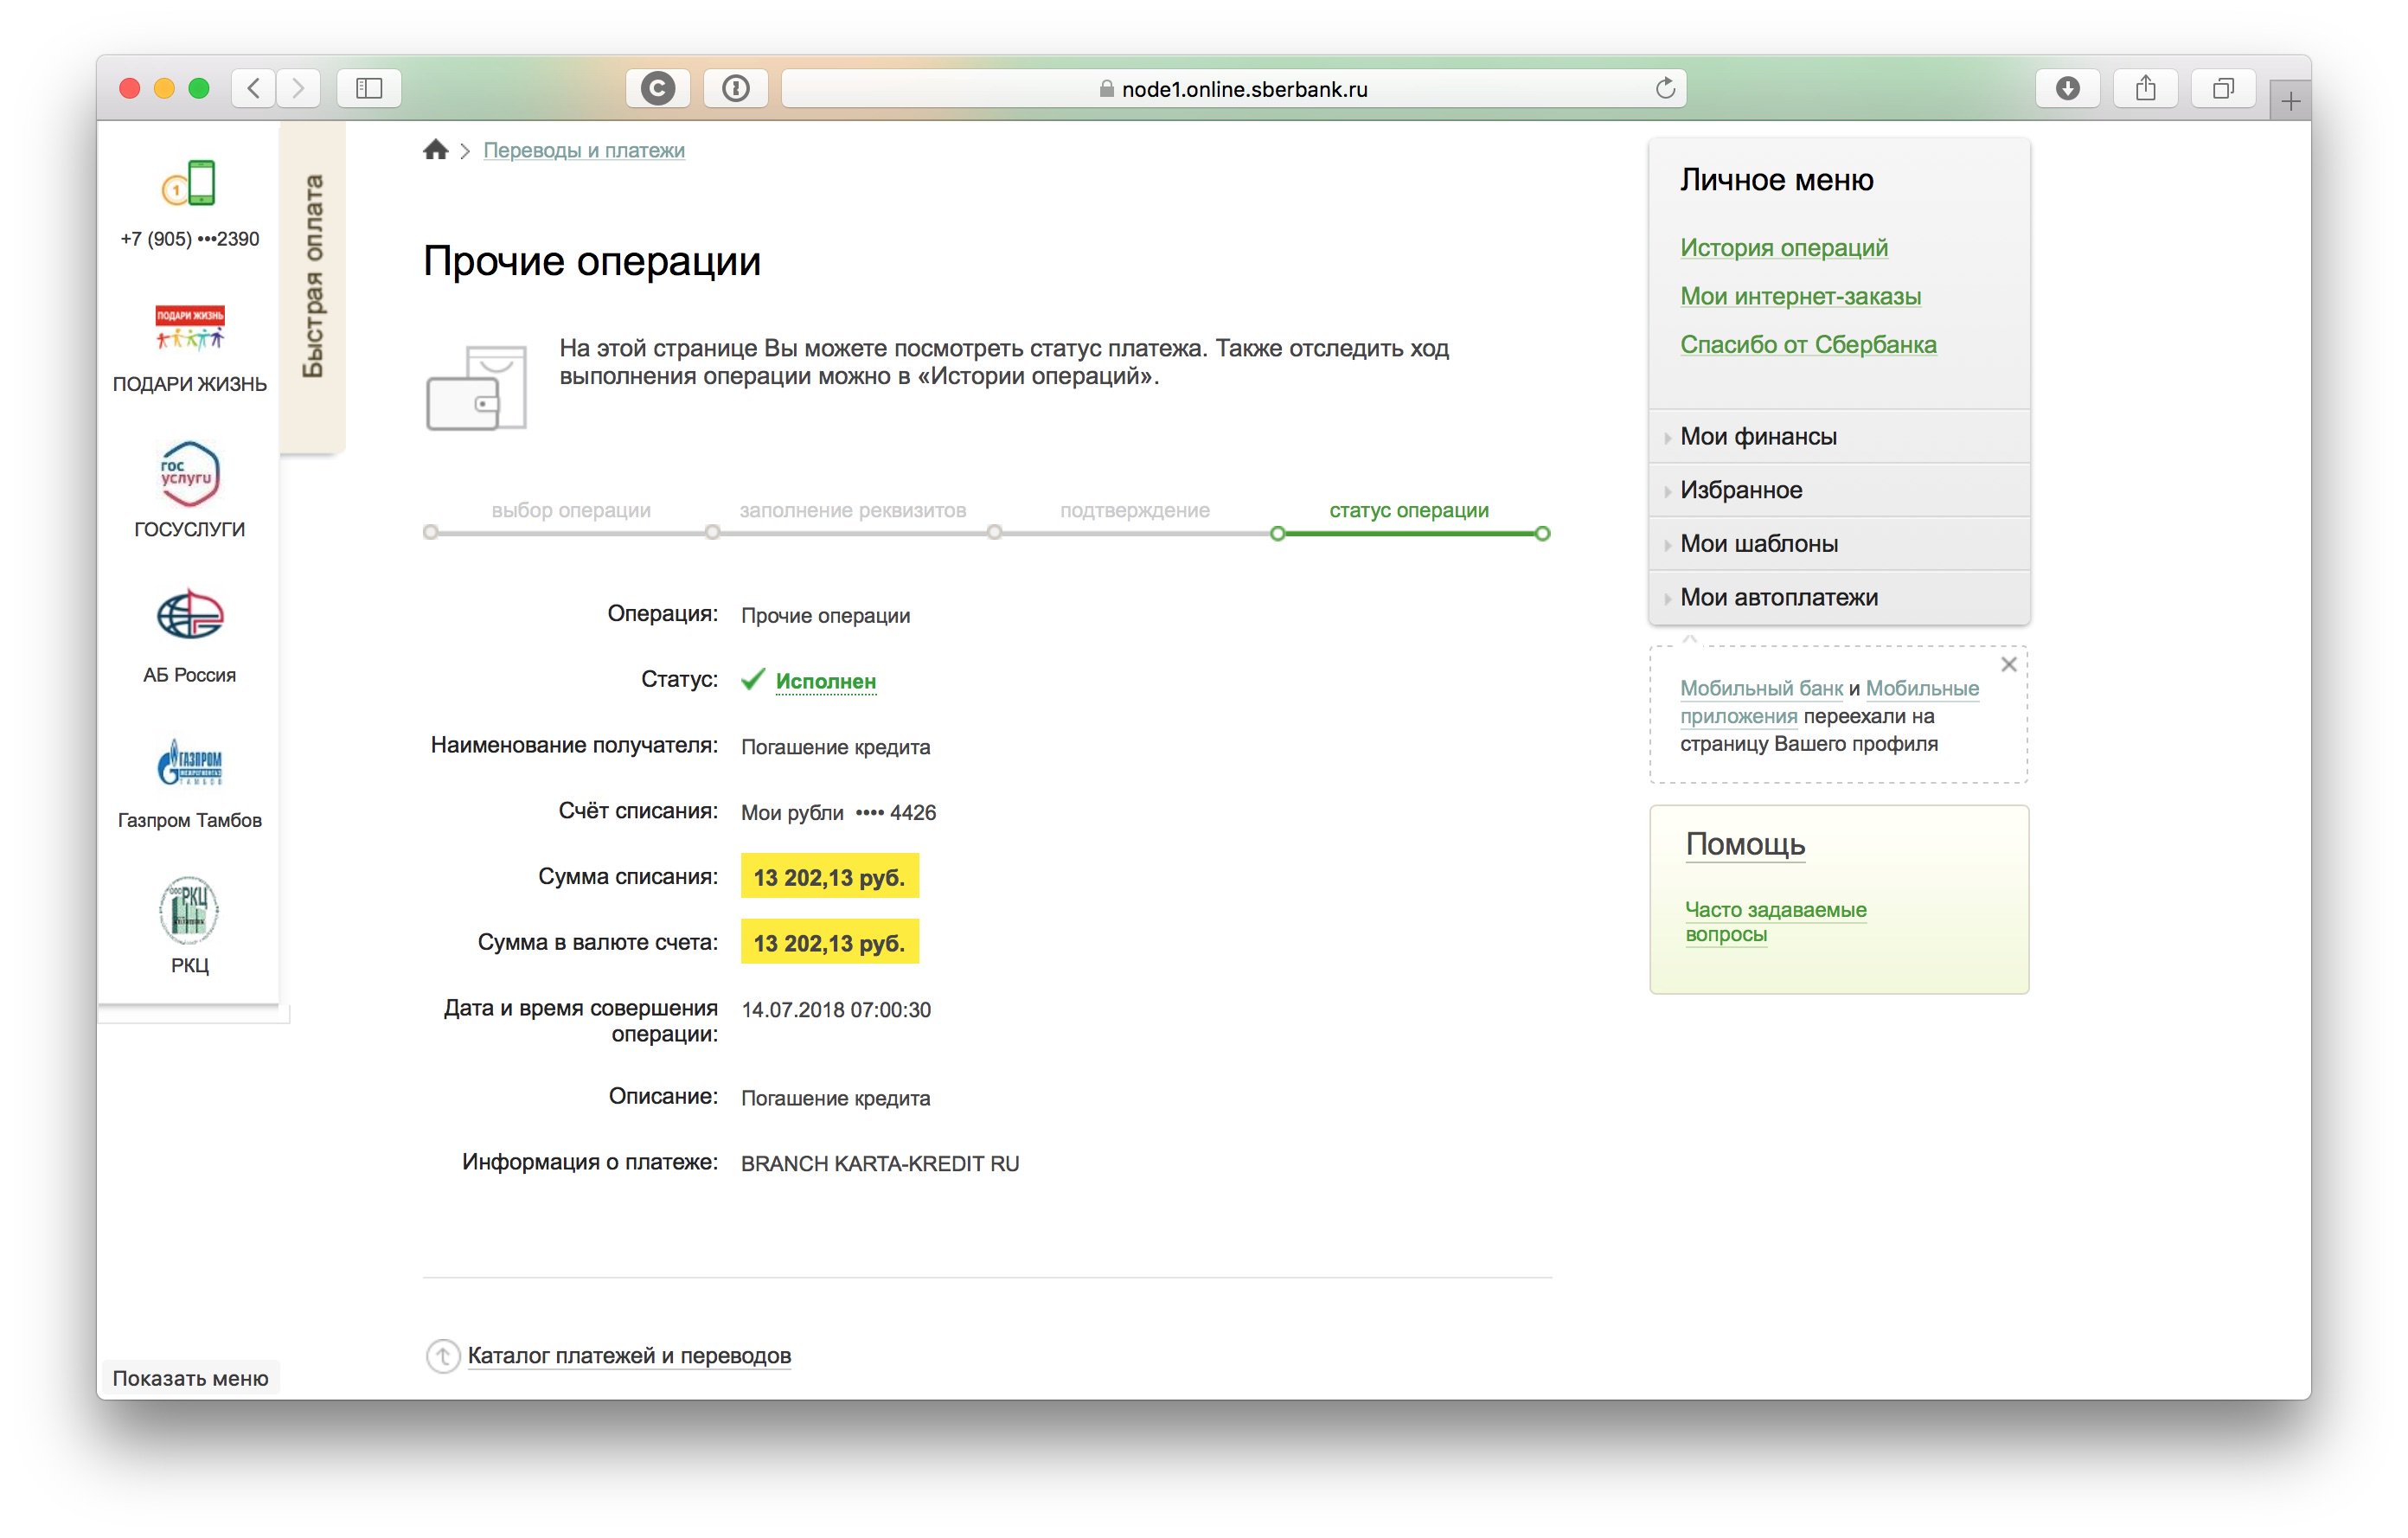Click the Сумма в валюте счета amount
2408x1538 pixels.
coord(829,943)
